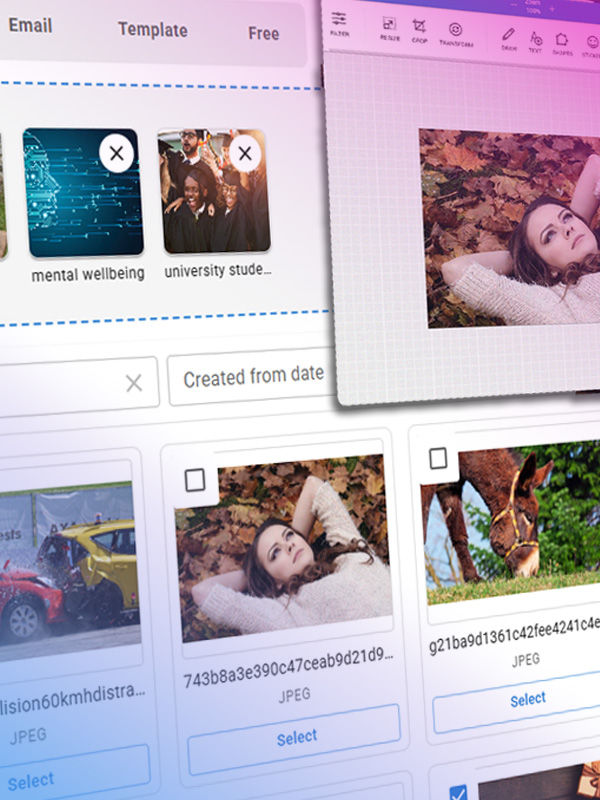The height and width of the screenshot is (800, 600).
Task: Select the Crop tool in image editor
Action: (419, 31)
